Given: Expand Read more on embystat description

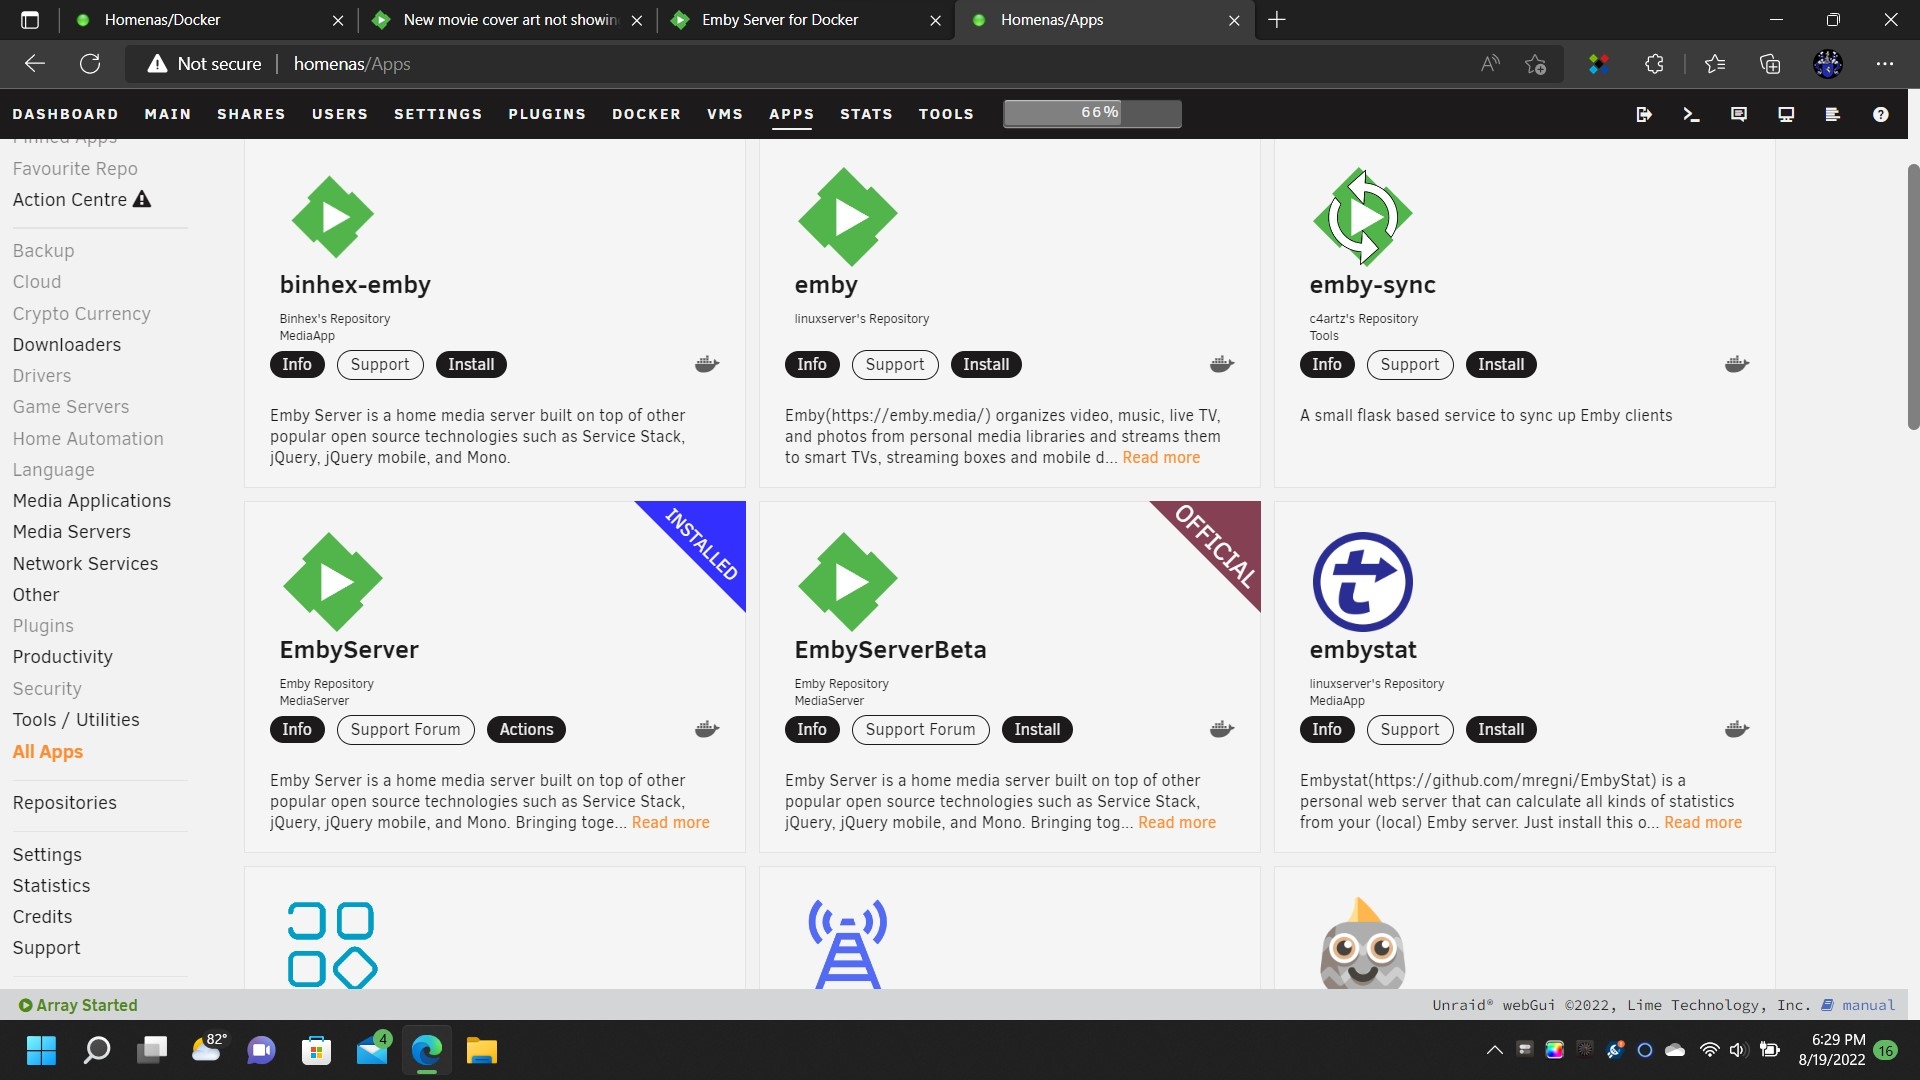Looking at the screenshot, I should pos(1702,822).
